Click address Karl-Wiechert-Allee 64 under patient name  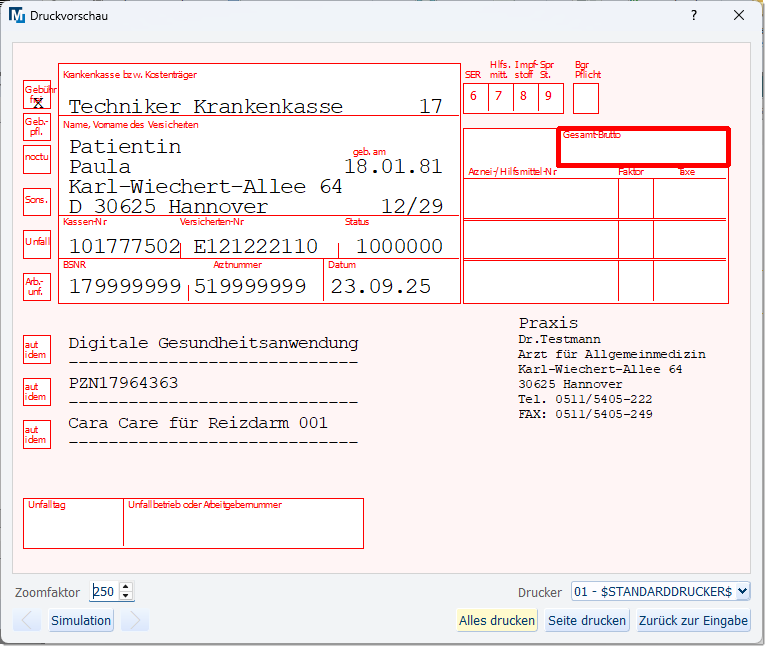(x=205, y=187)
